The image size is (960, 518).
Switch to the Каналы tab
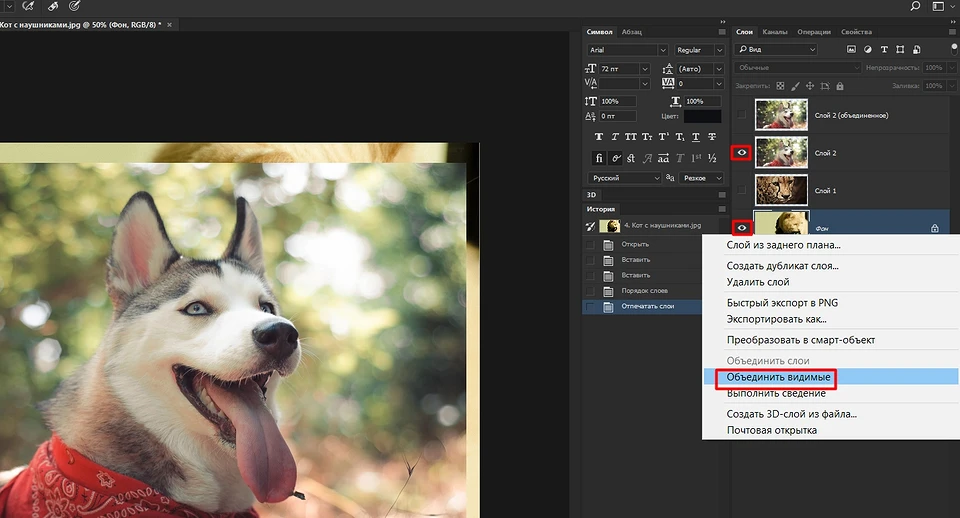[775, 32]
